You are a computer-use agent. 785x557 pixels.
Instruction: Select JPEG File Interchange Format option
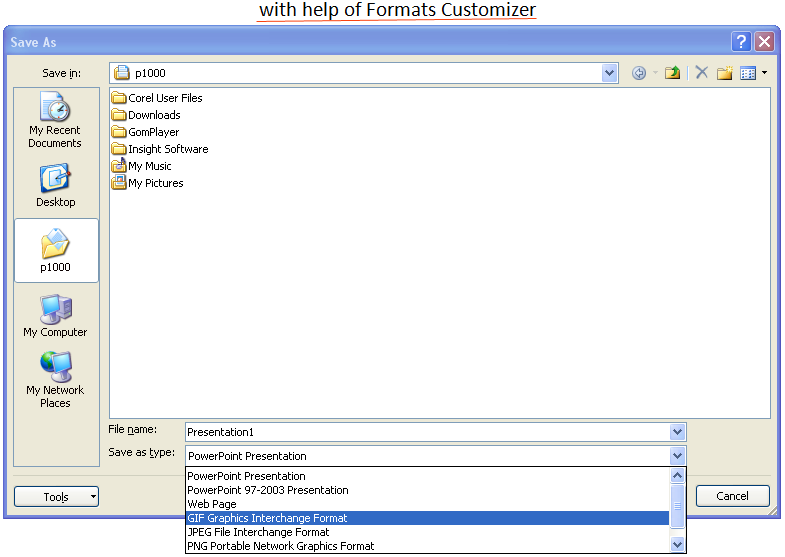(258, 532)
